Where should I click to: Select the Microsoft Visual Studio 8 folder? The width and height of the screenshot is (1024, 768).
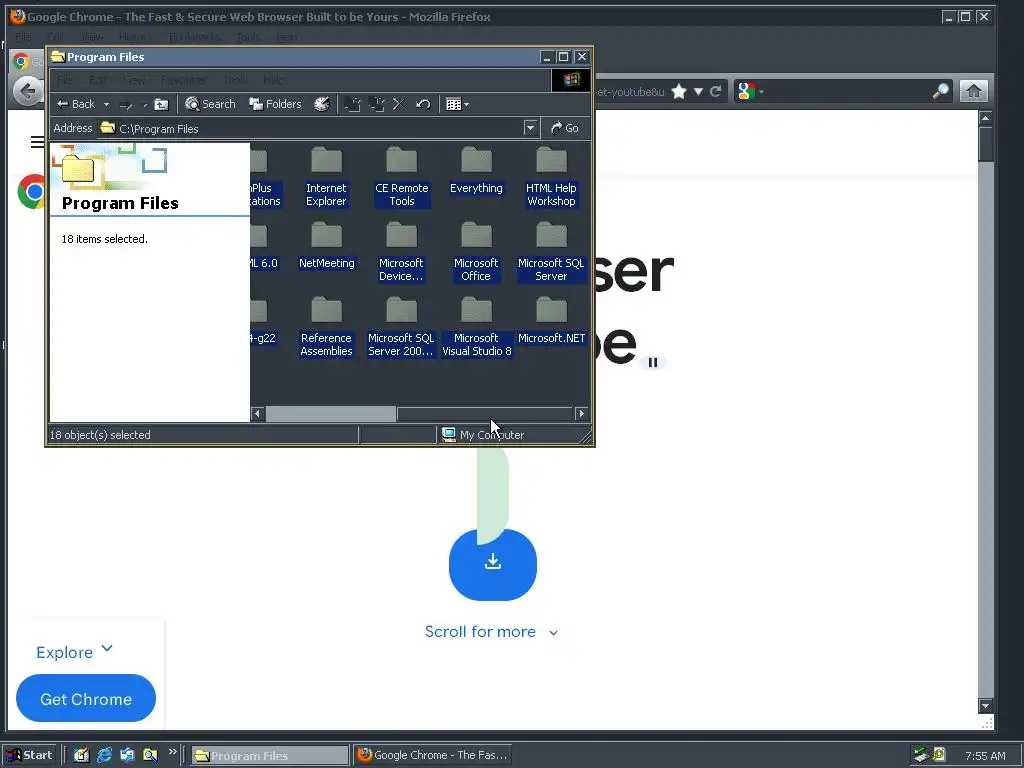[x=477, y=327]
